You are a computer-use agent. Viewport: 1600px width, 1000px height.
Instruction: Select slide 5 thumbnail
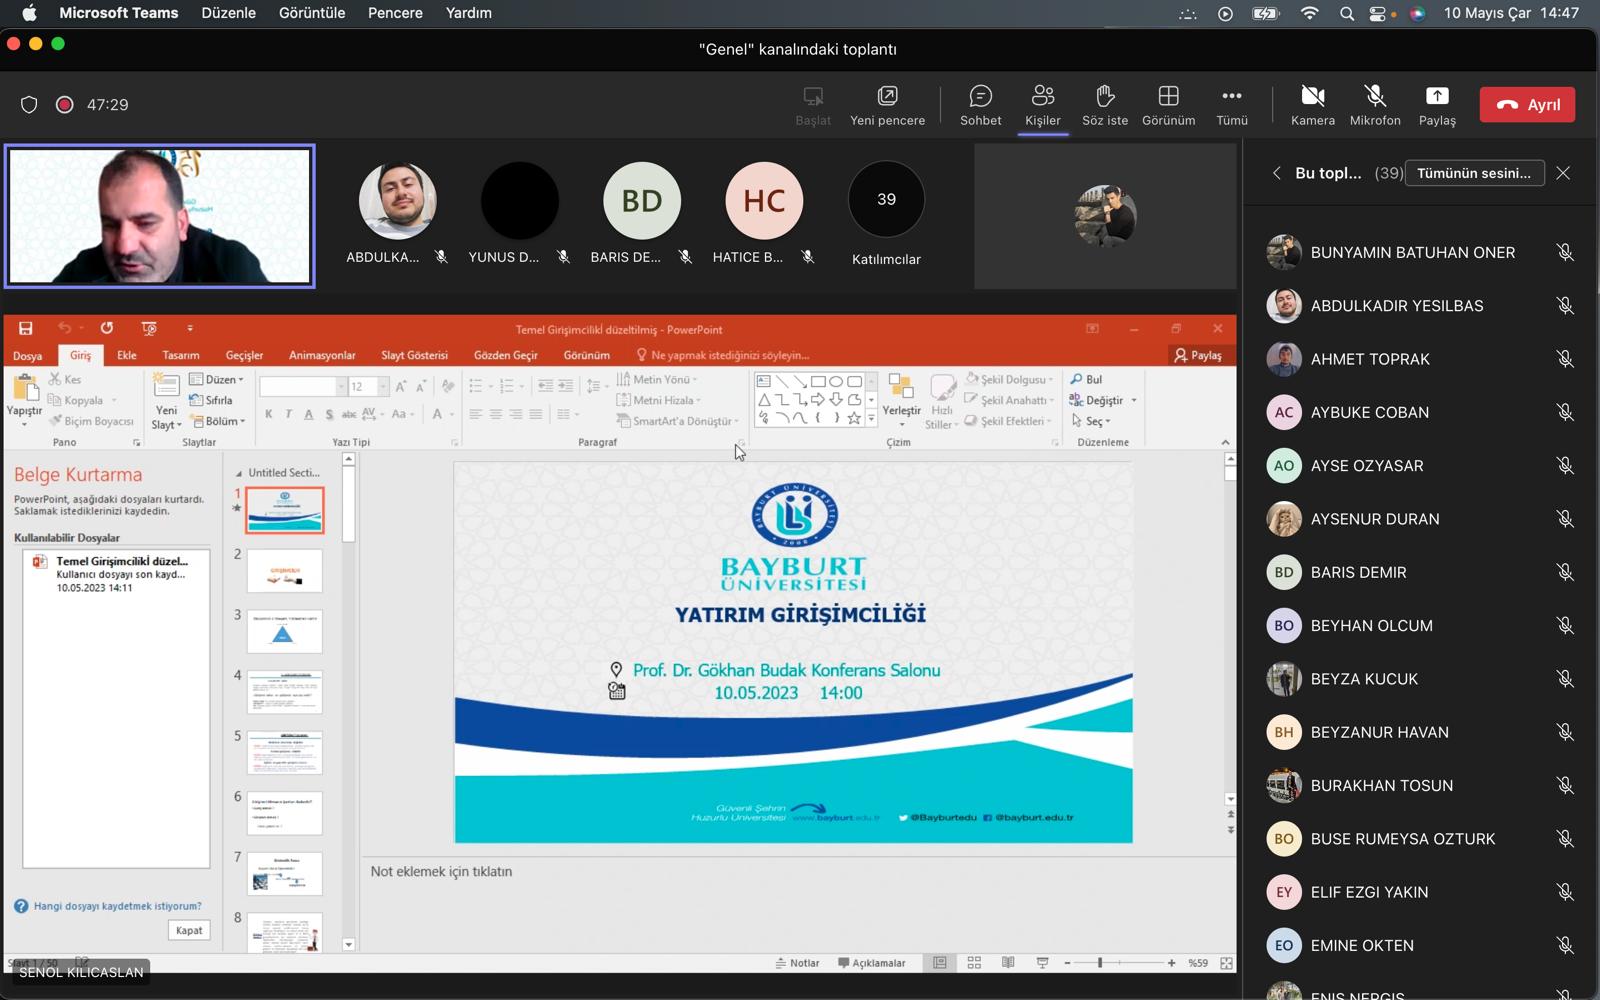(285, 753)
